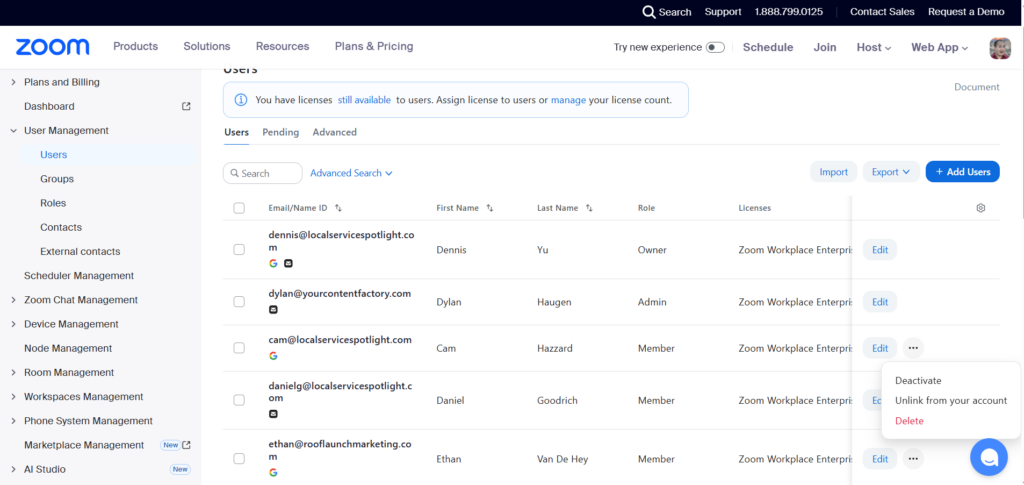1024x485 pixels.
Task: Open more options ellipsis for Cam row
Action: coord(913,348)
